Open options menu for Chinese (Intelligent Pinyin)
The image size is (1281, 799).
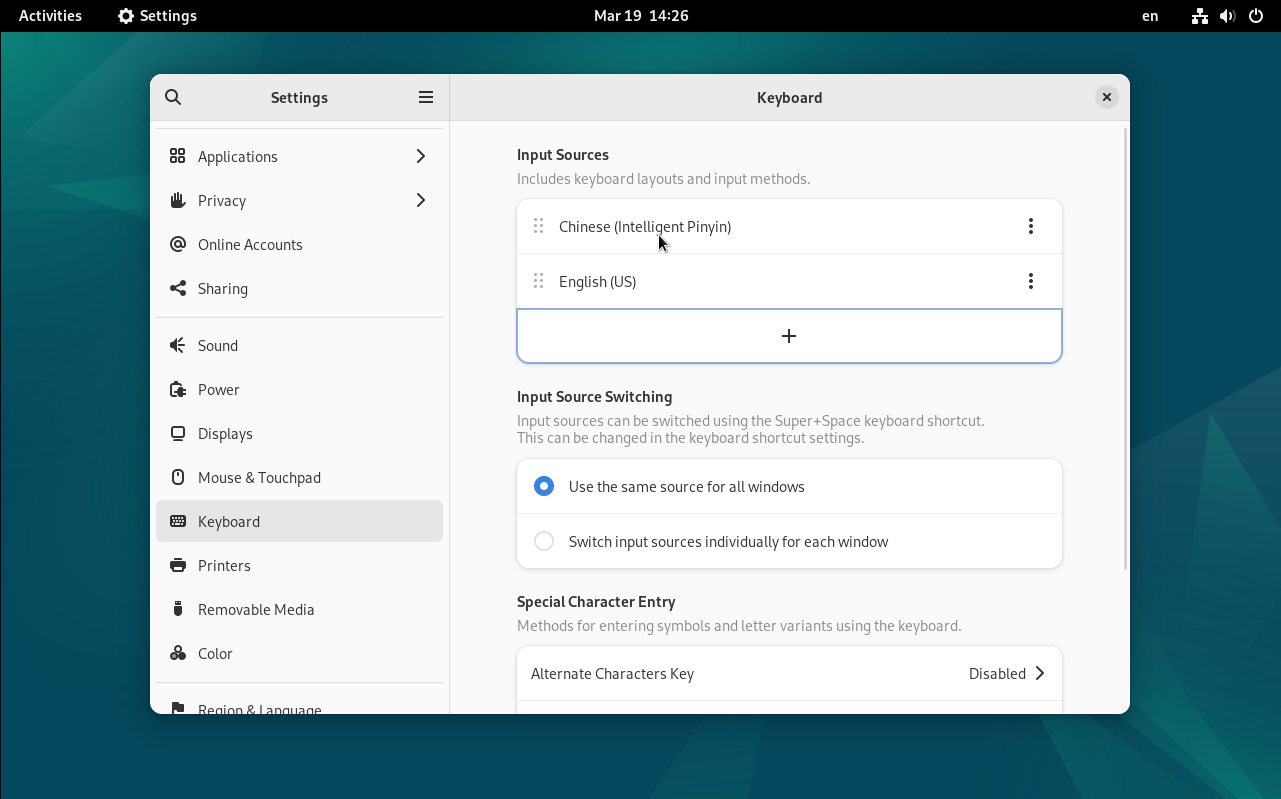pyautogui.click(x=1030, y=227)
